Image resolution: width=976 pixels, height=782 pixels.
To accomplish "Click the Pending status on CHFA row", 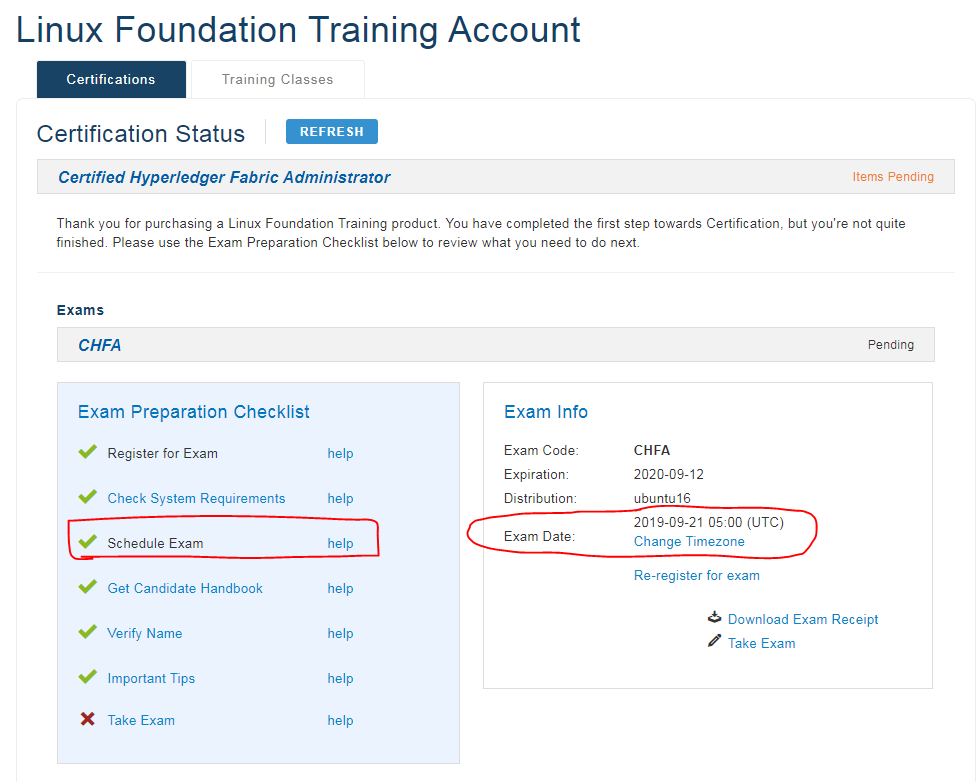I will click(891, 344).
